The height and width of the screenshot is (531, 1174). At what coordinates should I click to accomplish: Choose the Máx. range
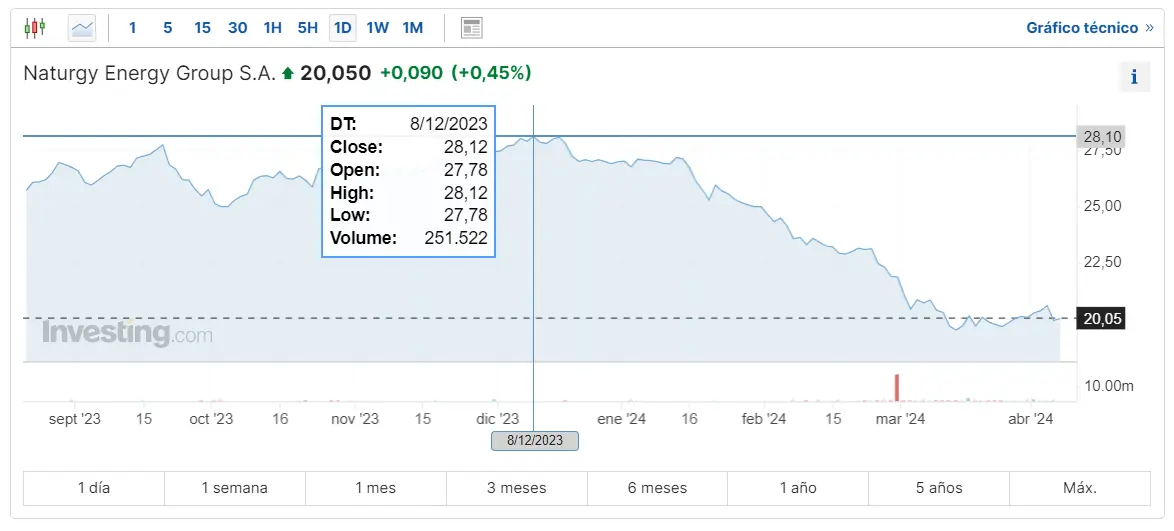click(x=1080, y=488)
